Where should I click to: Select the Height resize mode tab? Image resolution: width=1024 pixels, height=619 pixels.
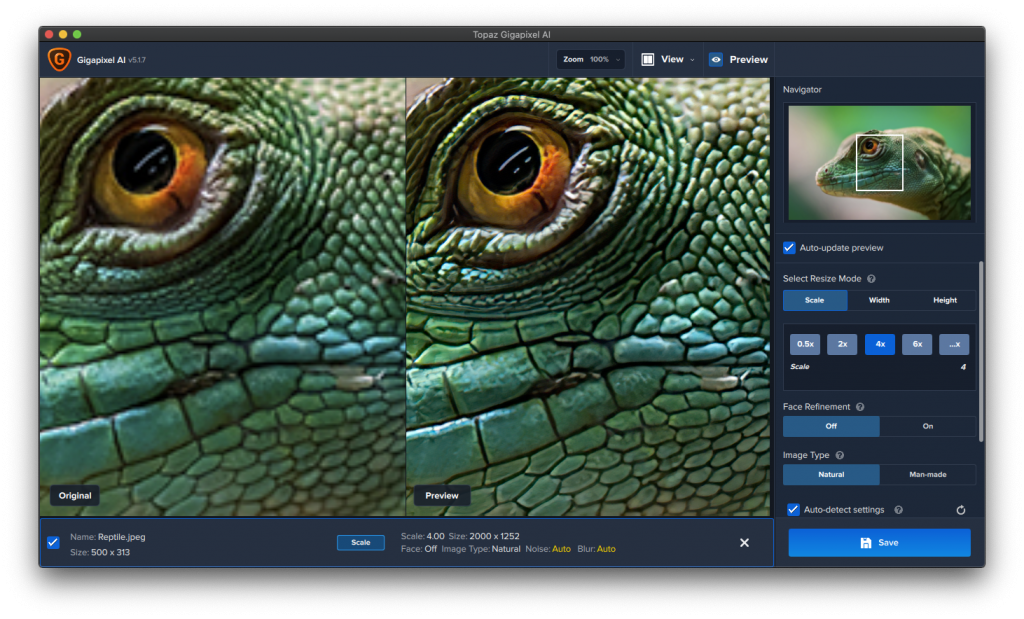point(944,300)
